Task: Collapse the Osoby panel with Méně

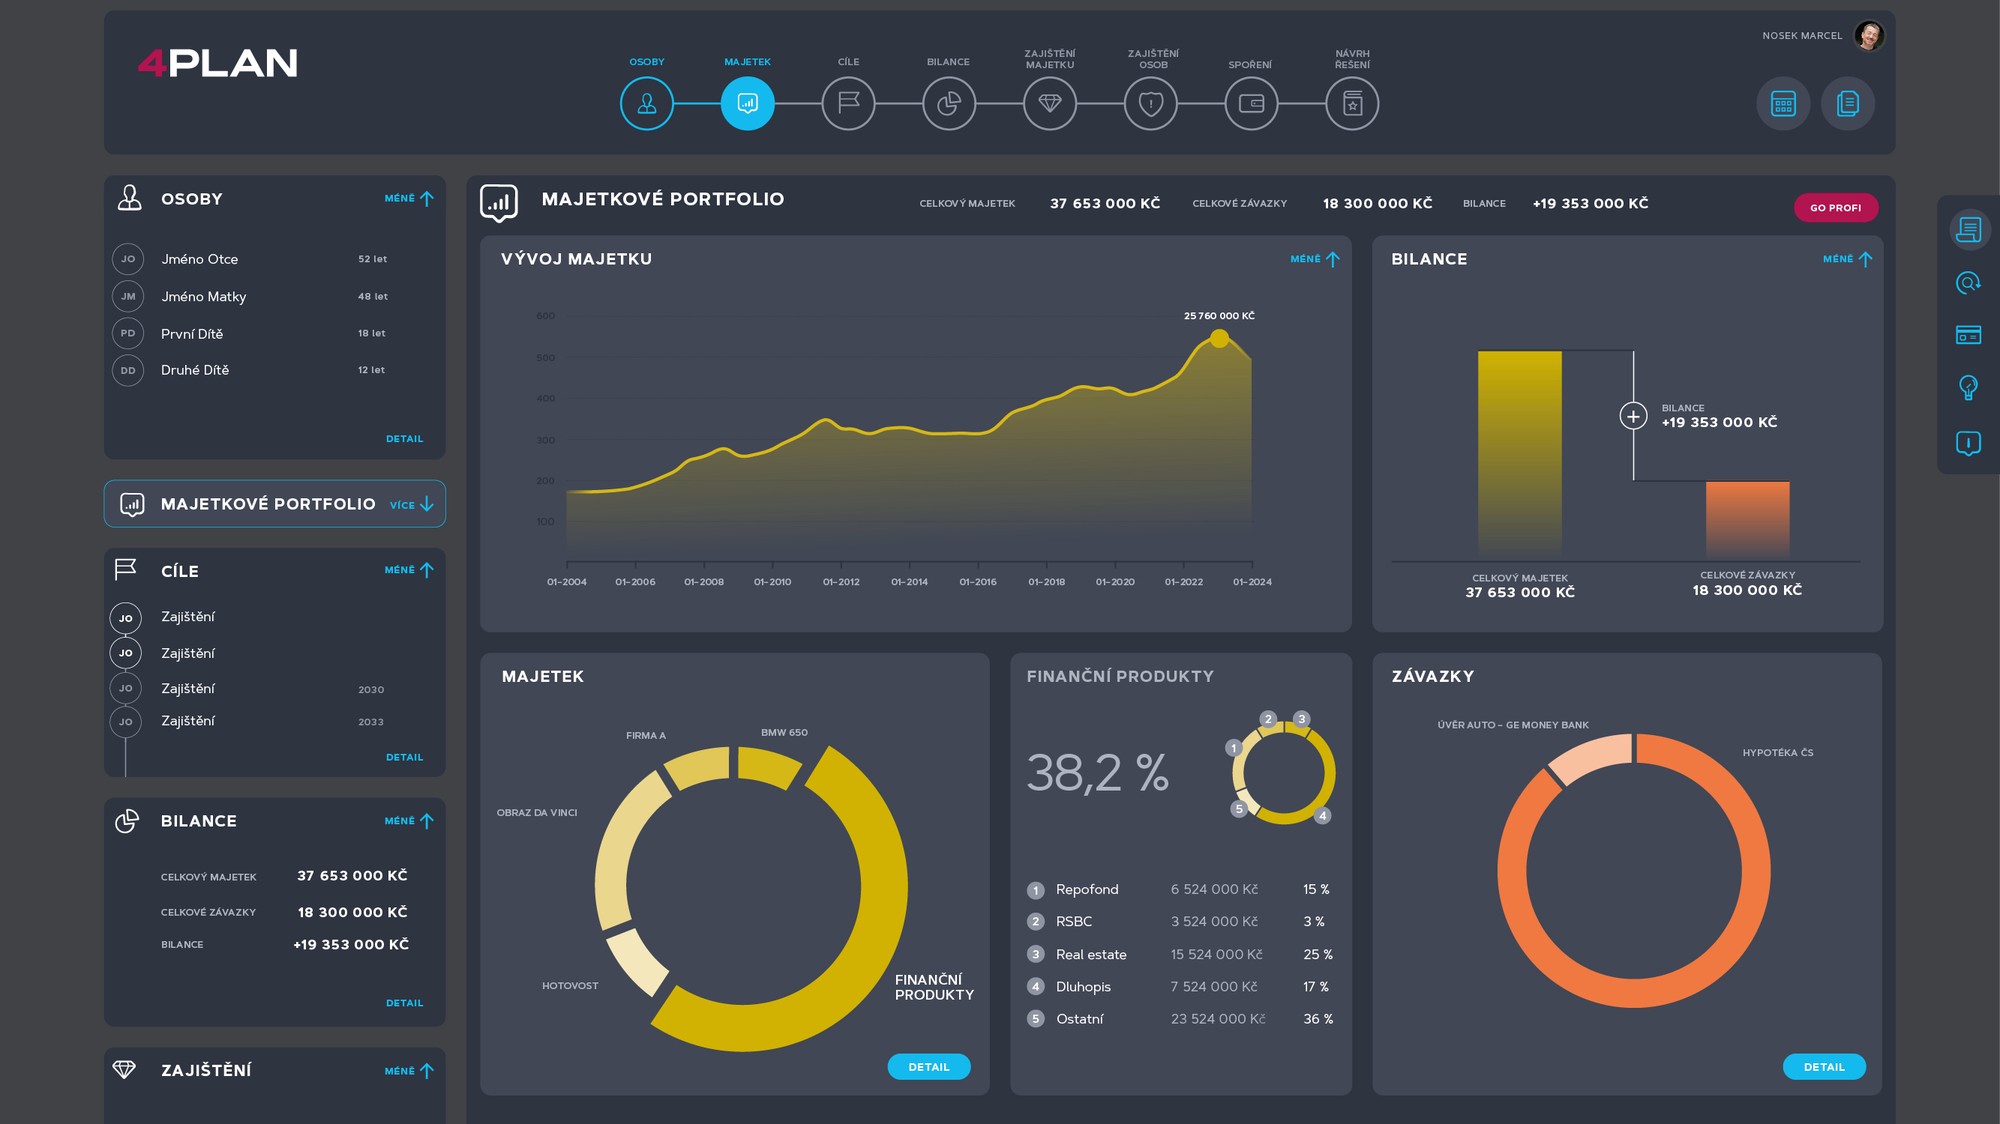Action: click(x=409, y=199)
